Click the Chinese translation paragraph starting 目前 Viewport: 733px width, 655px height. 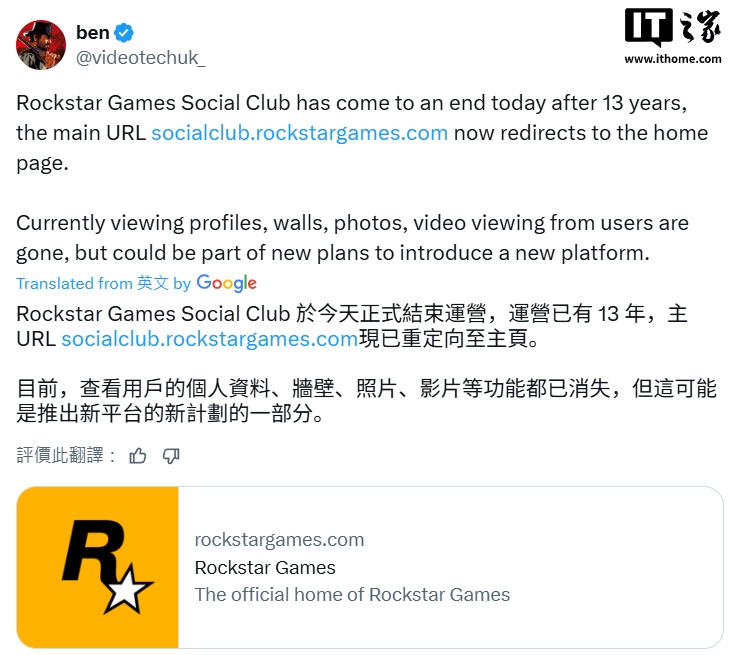point(366,401)
